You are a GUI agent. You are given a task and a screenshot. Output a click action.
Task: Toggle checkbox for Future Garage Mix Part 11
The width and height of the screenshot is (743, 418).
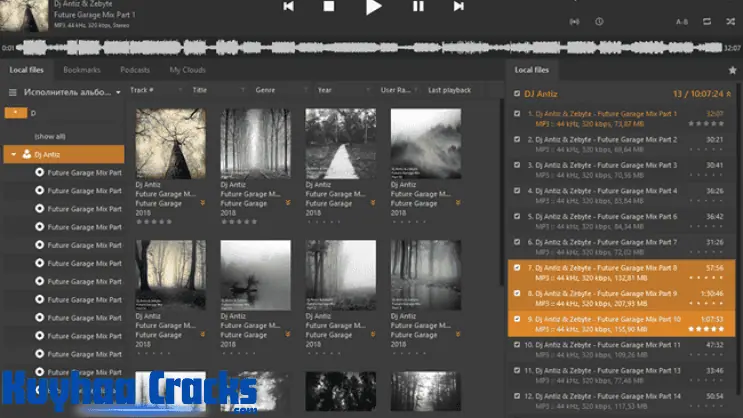tap(517, 345)
